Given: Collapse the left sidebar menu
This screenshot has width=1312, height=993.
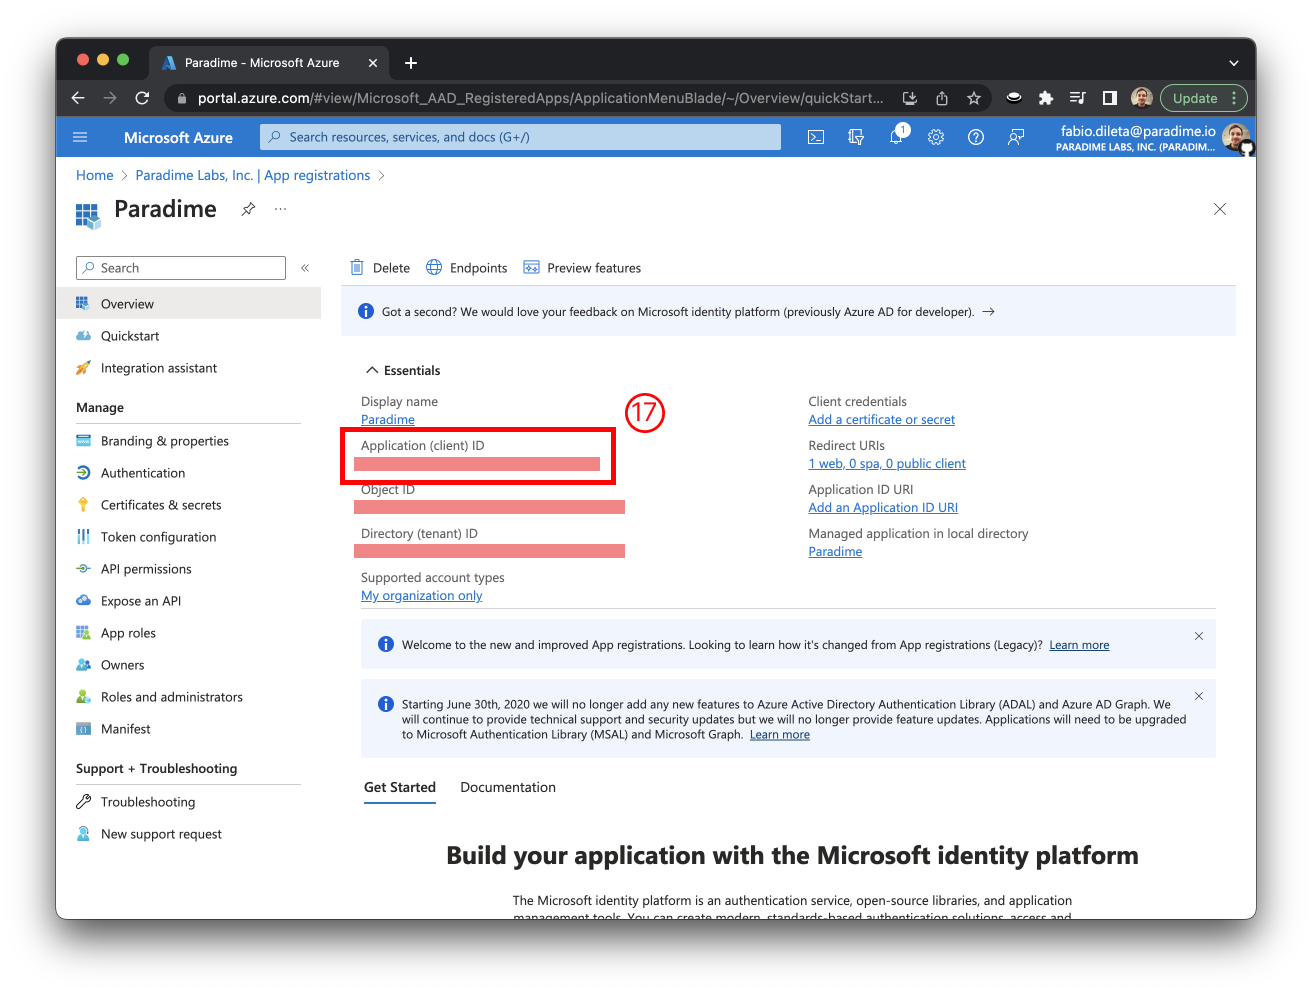Looking at the screenshot, I should [305, 268].
